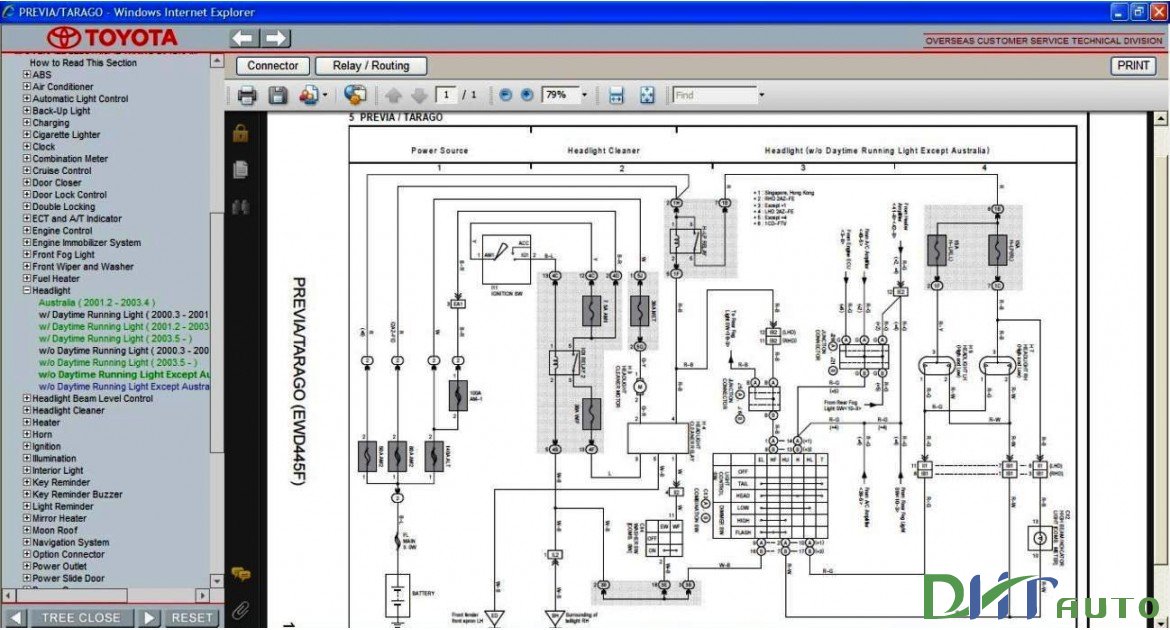Screen dimensions: 1170x630
Task: Expand the Cruise Control node
Action: click(27, 170)
